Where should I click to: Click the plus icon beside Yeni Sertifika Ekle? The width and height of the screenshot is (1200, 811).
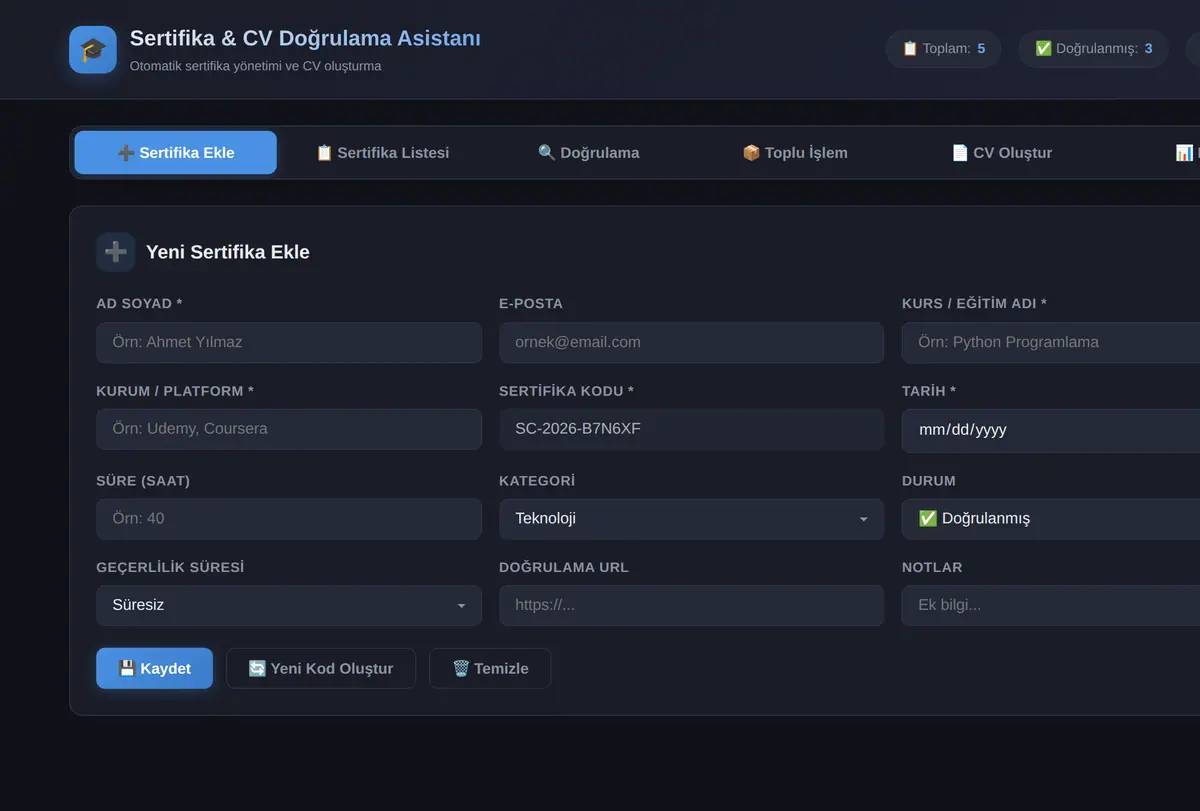[x=115, y=252]
